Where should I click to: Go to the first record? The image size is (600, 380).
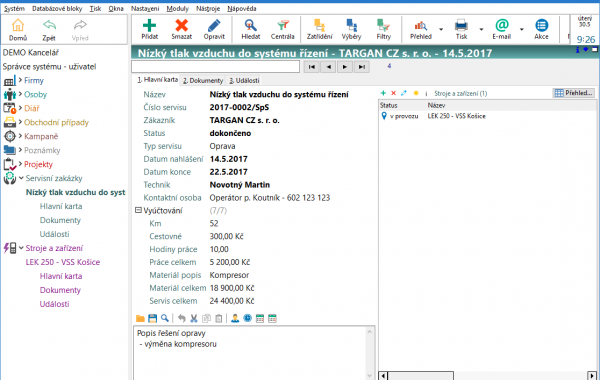(312, 67)
